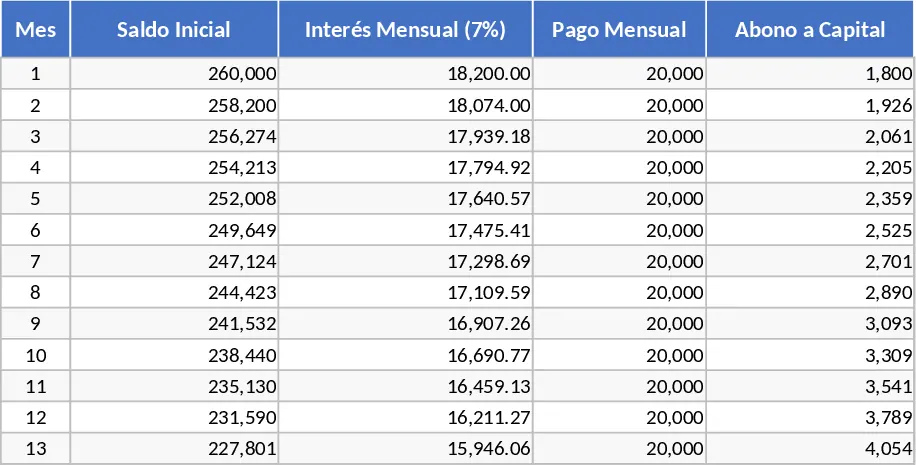Select the interest cell 18,074.00
Screen dimensions: 916x465
405,105
